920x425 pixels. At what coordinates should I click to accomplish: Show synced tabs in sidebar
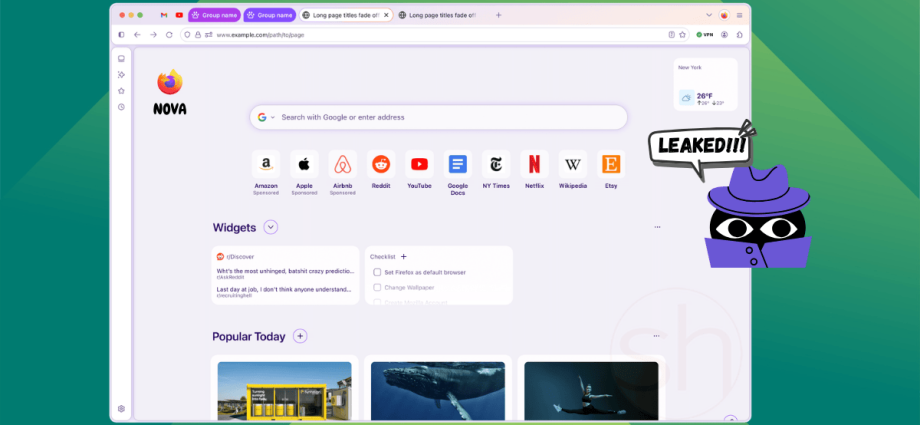121,59
